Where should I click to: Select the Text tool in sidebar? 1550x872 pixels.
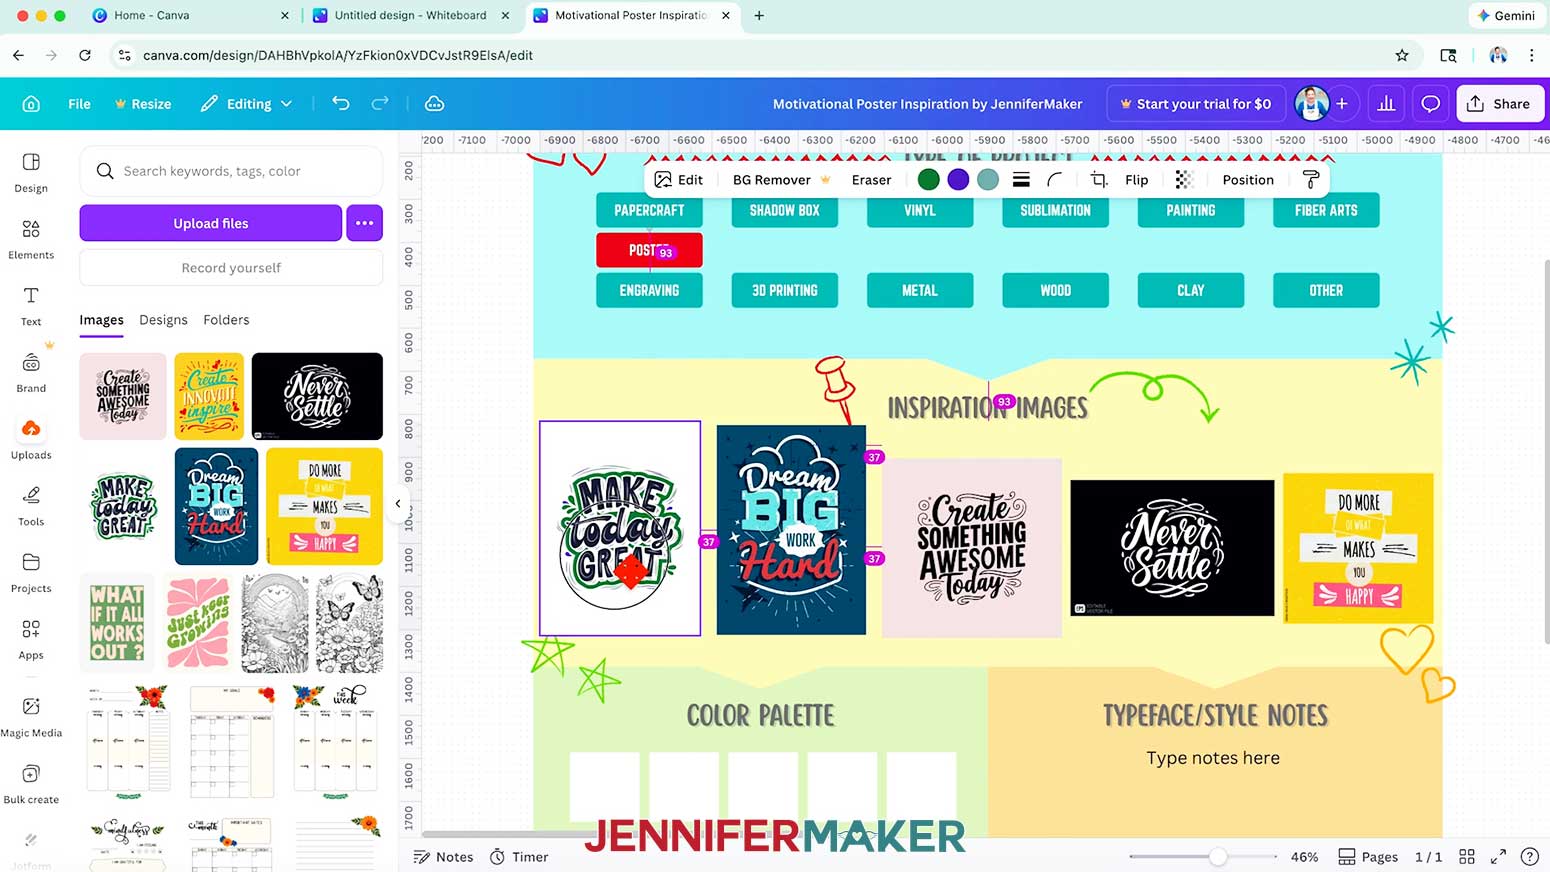coord(31,306)
